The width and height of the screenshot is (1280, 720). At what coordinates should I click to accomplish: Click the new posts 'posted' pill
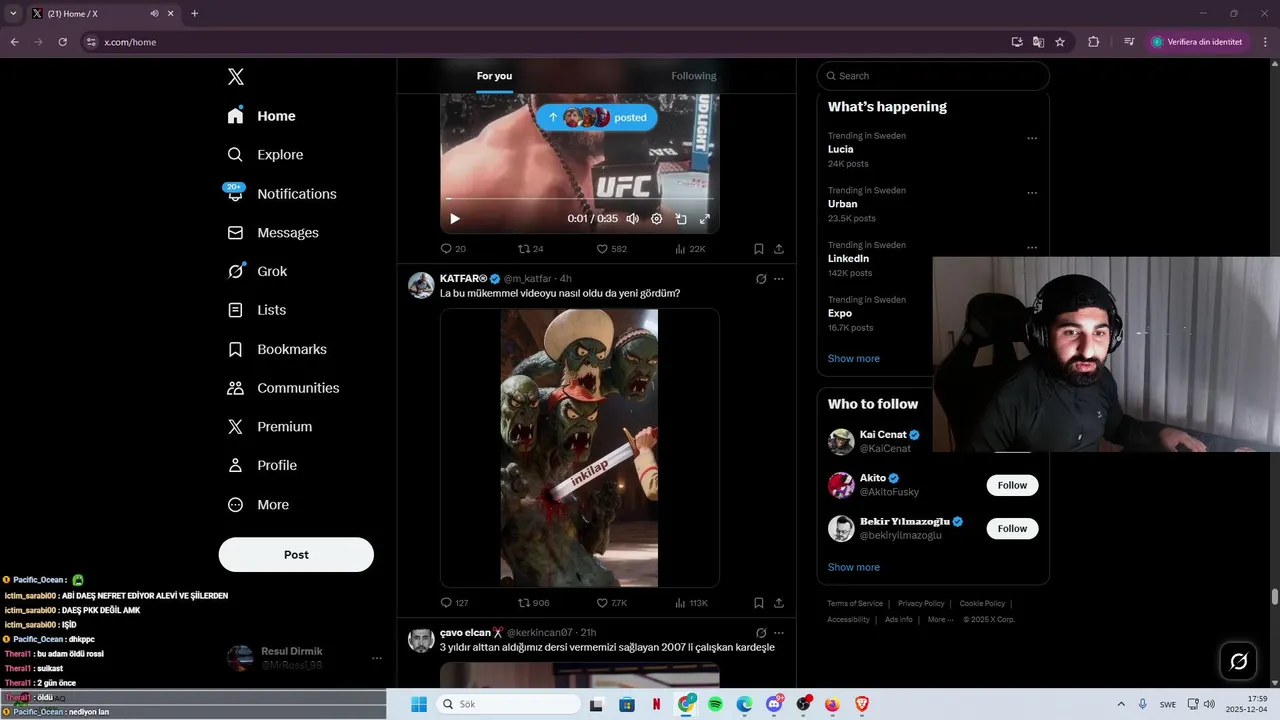point(597,117)
